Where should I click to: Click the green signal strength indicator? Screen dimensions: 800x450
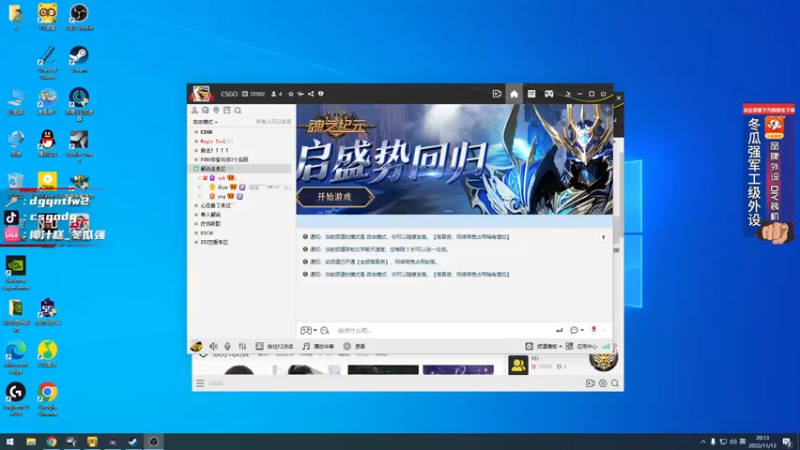[606, 346]
